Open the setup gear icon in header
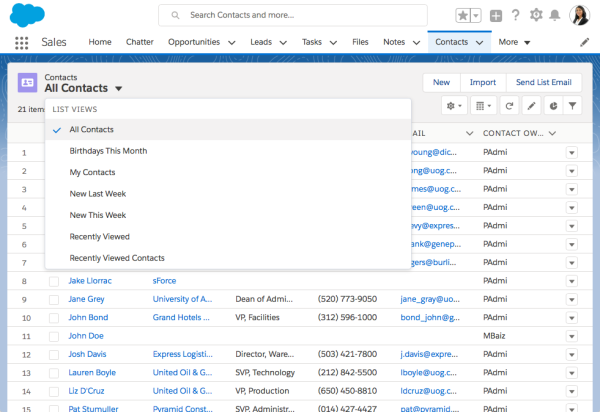Viewport: 600px width, 412px height. 536,15
